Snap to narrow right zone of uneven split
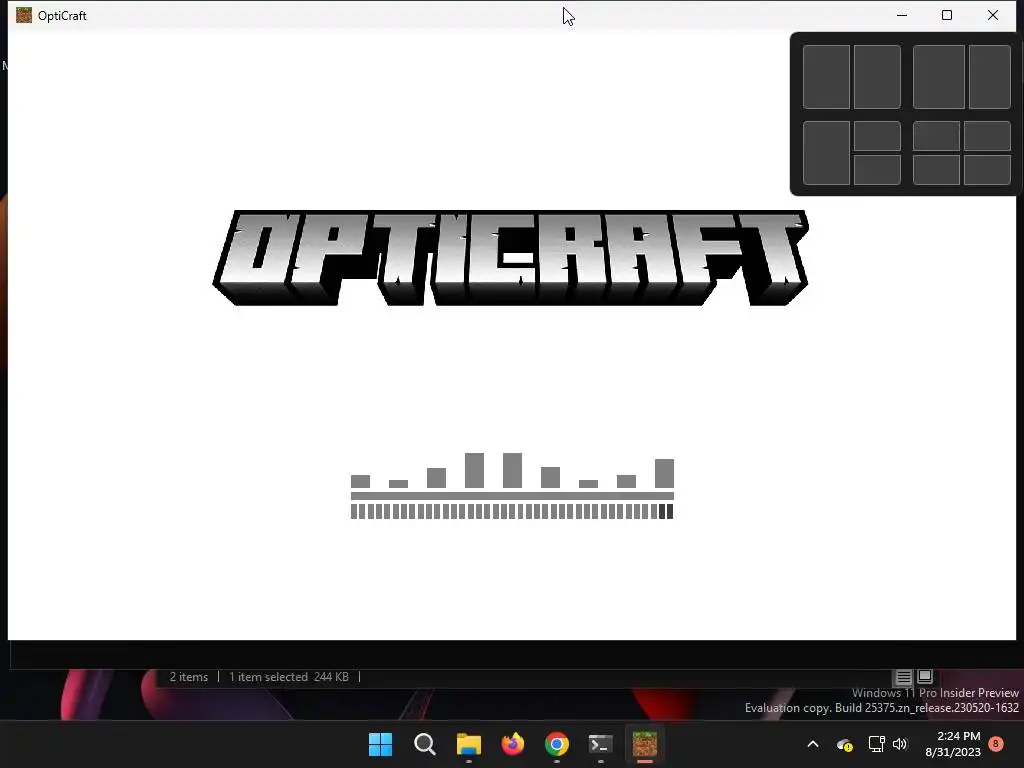 tap(990, 77)
